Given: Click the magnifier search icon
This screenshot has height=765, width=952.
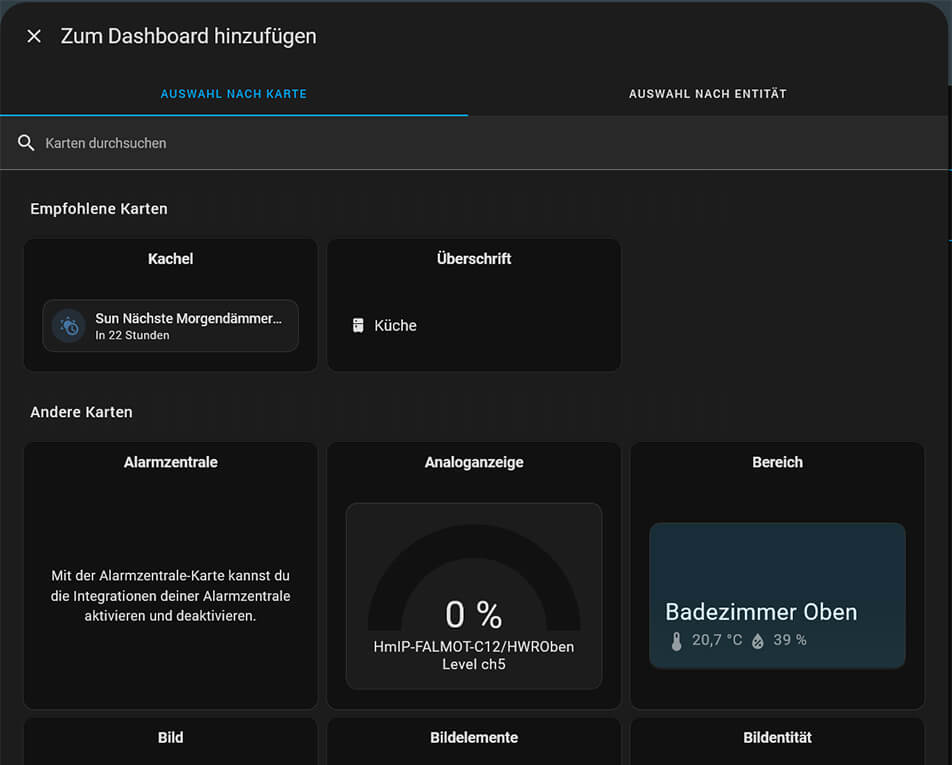Looking at the screenshot, I should tap(27, 143).
